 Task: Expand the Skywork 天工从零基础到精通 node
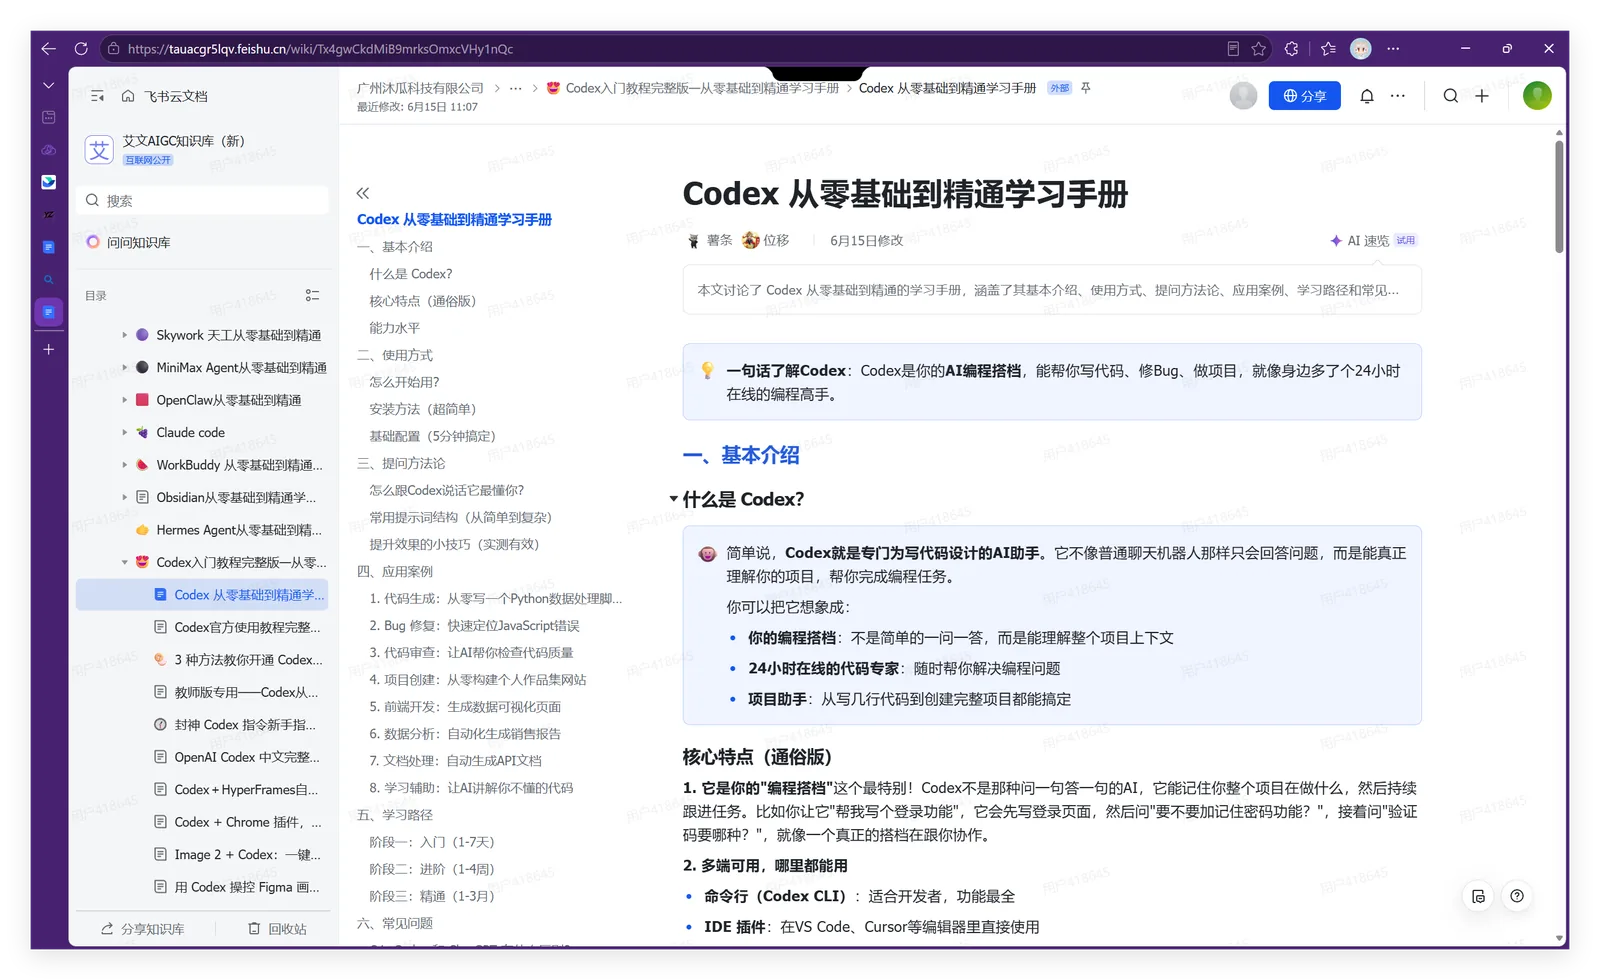125,335
